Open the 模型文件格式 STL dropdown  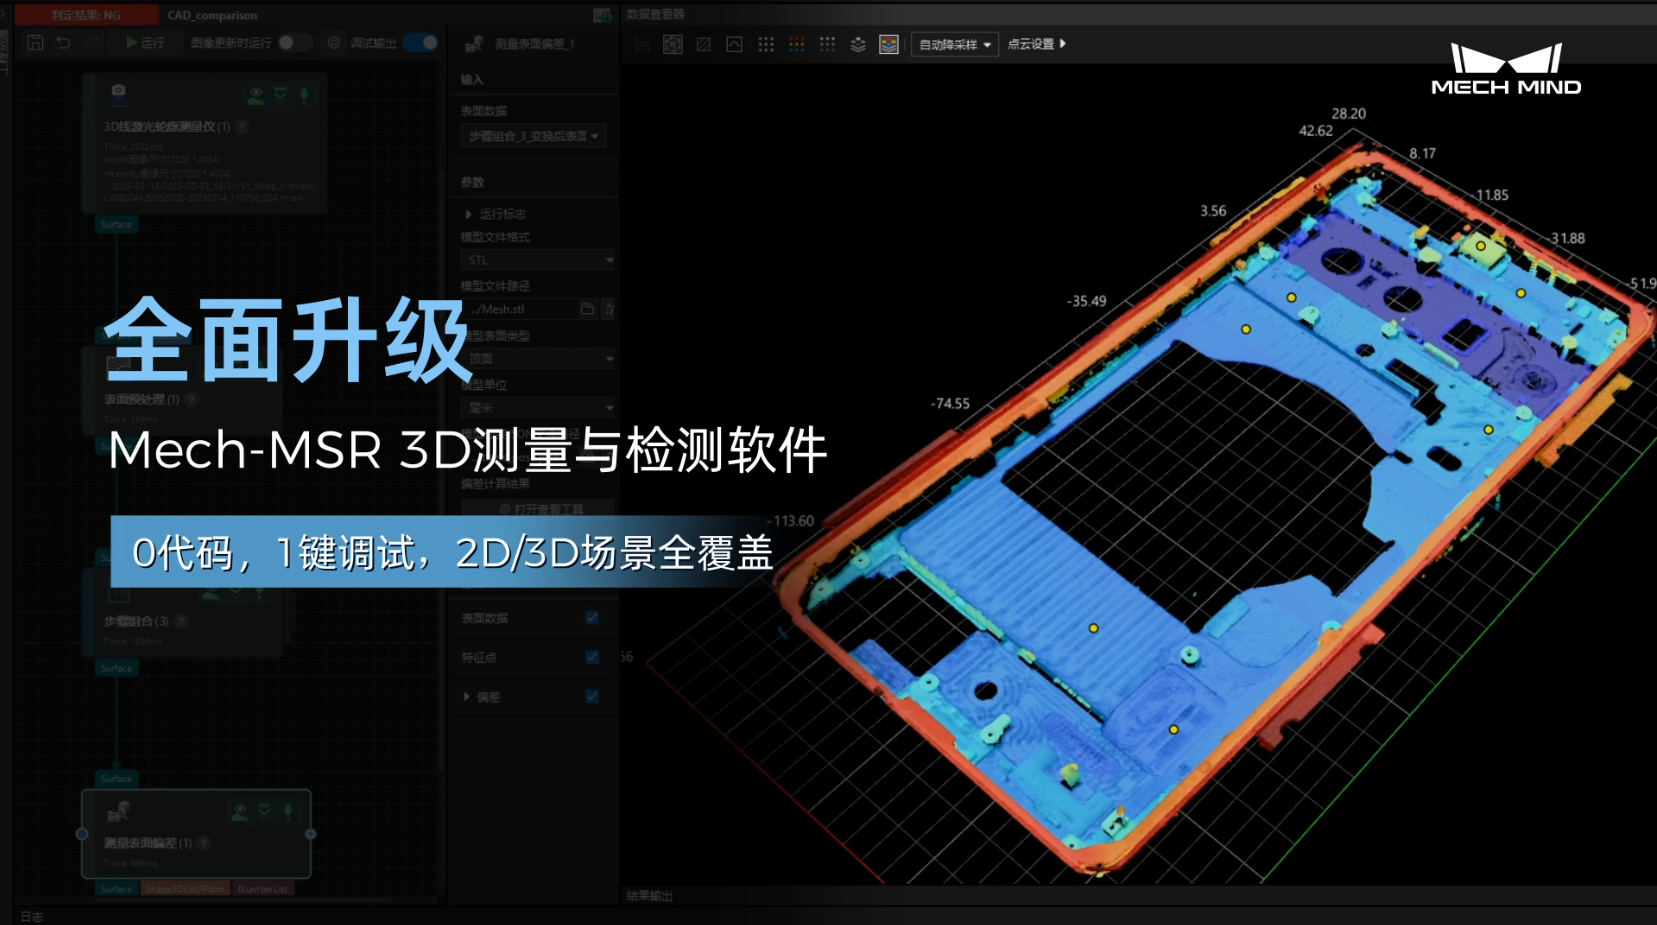point(537,259)
